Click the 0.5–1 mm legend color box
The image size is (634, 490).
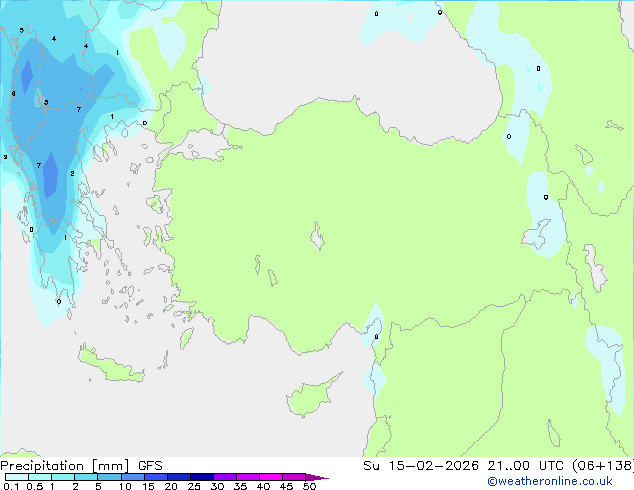click(x=40, y=477)
